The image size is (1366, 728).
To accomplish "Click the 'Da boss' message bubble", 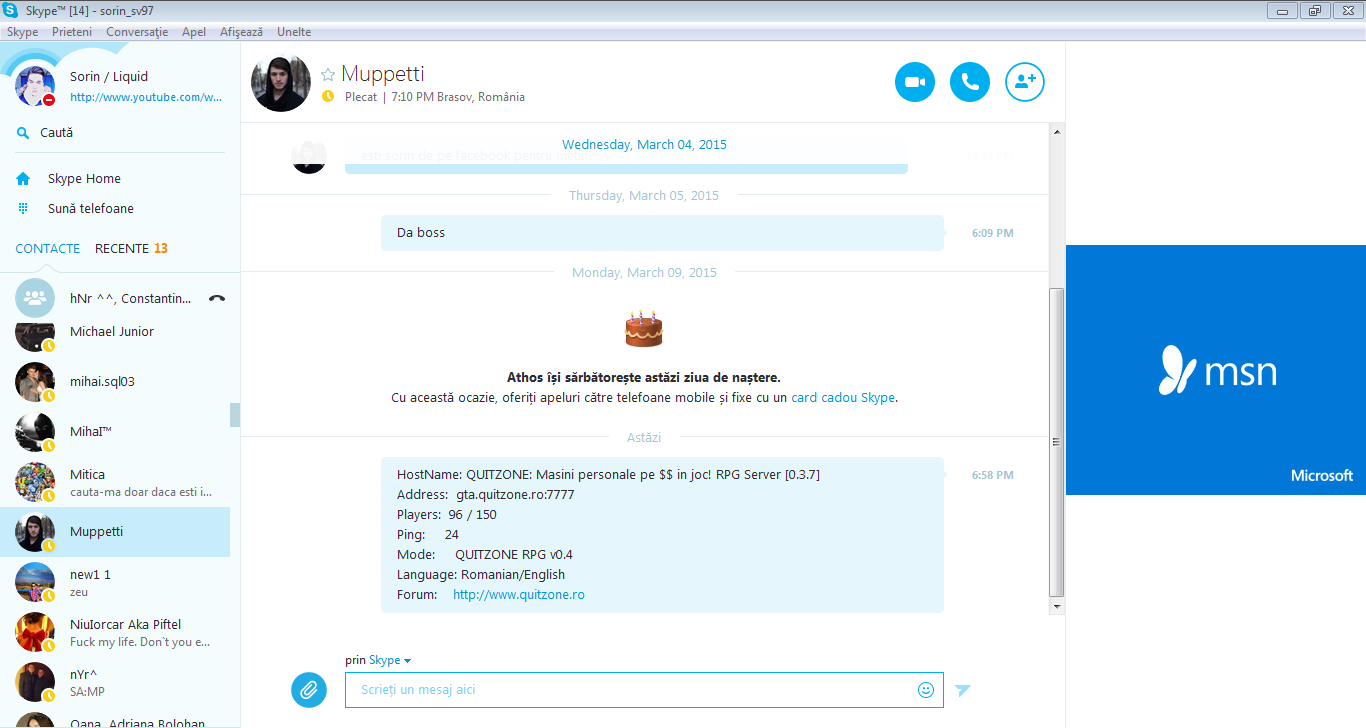I will (662, 233).
